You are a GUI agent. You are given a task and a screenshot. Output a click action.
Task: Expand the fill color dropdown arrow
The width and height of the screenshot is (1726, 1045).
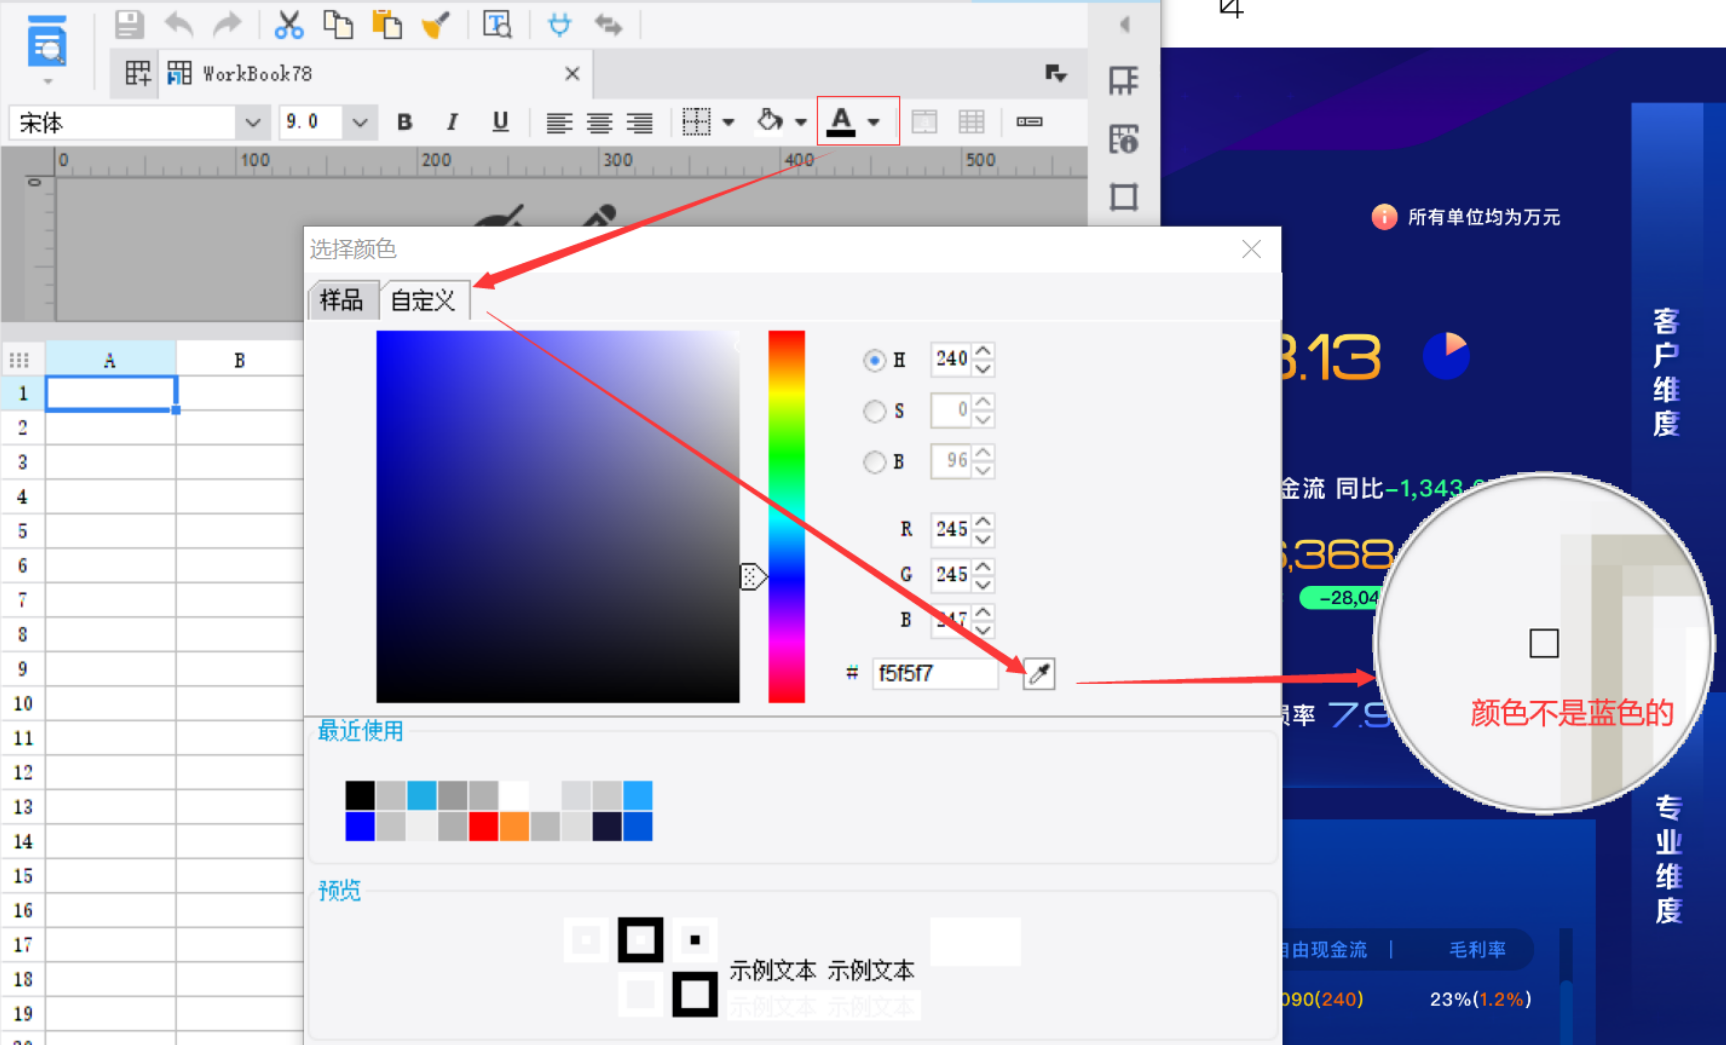(800, 122)
